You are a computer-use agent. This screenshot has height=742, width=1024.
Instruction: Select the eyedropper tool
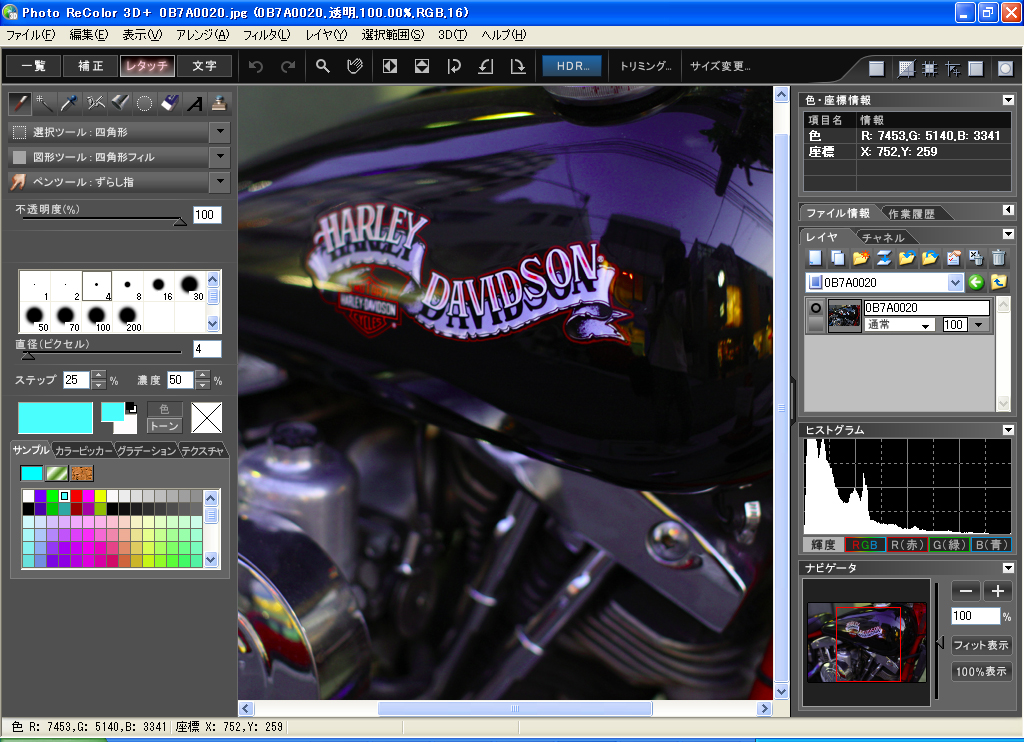tap(69, 102)
